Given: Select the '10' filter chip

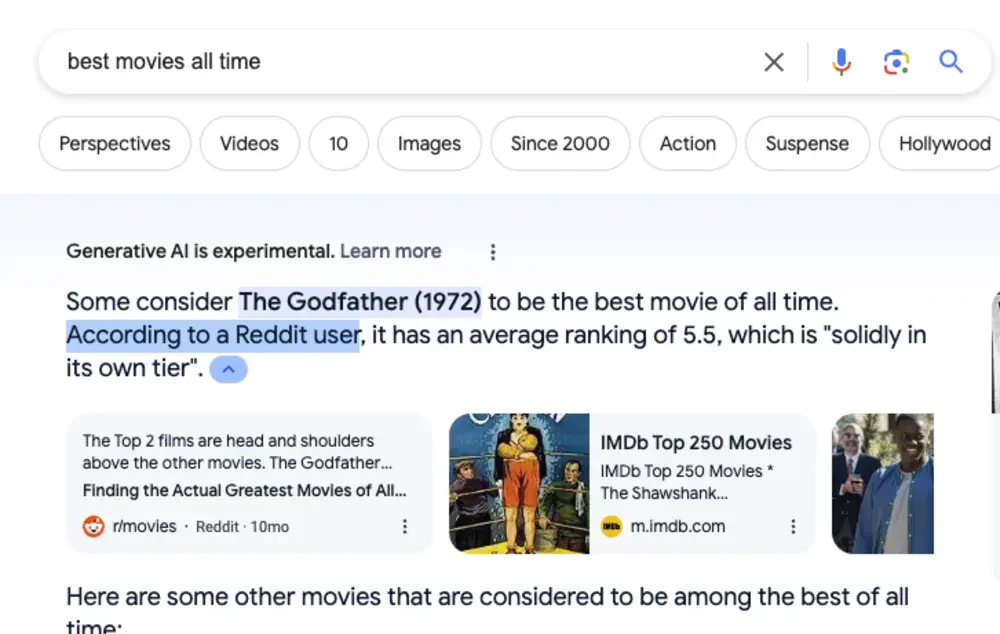Looking at the screenshot, I should point(339,144).
